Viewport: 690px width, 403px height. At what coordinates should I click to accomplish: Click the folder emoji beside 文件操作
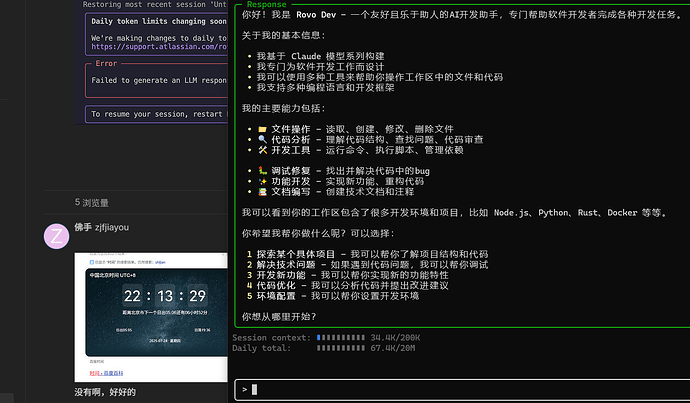tap(262, 129)
